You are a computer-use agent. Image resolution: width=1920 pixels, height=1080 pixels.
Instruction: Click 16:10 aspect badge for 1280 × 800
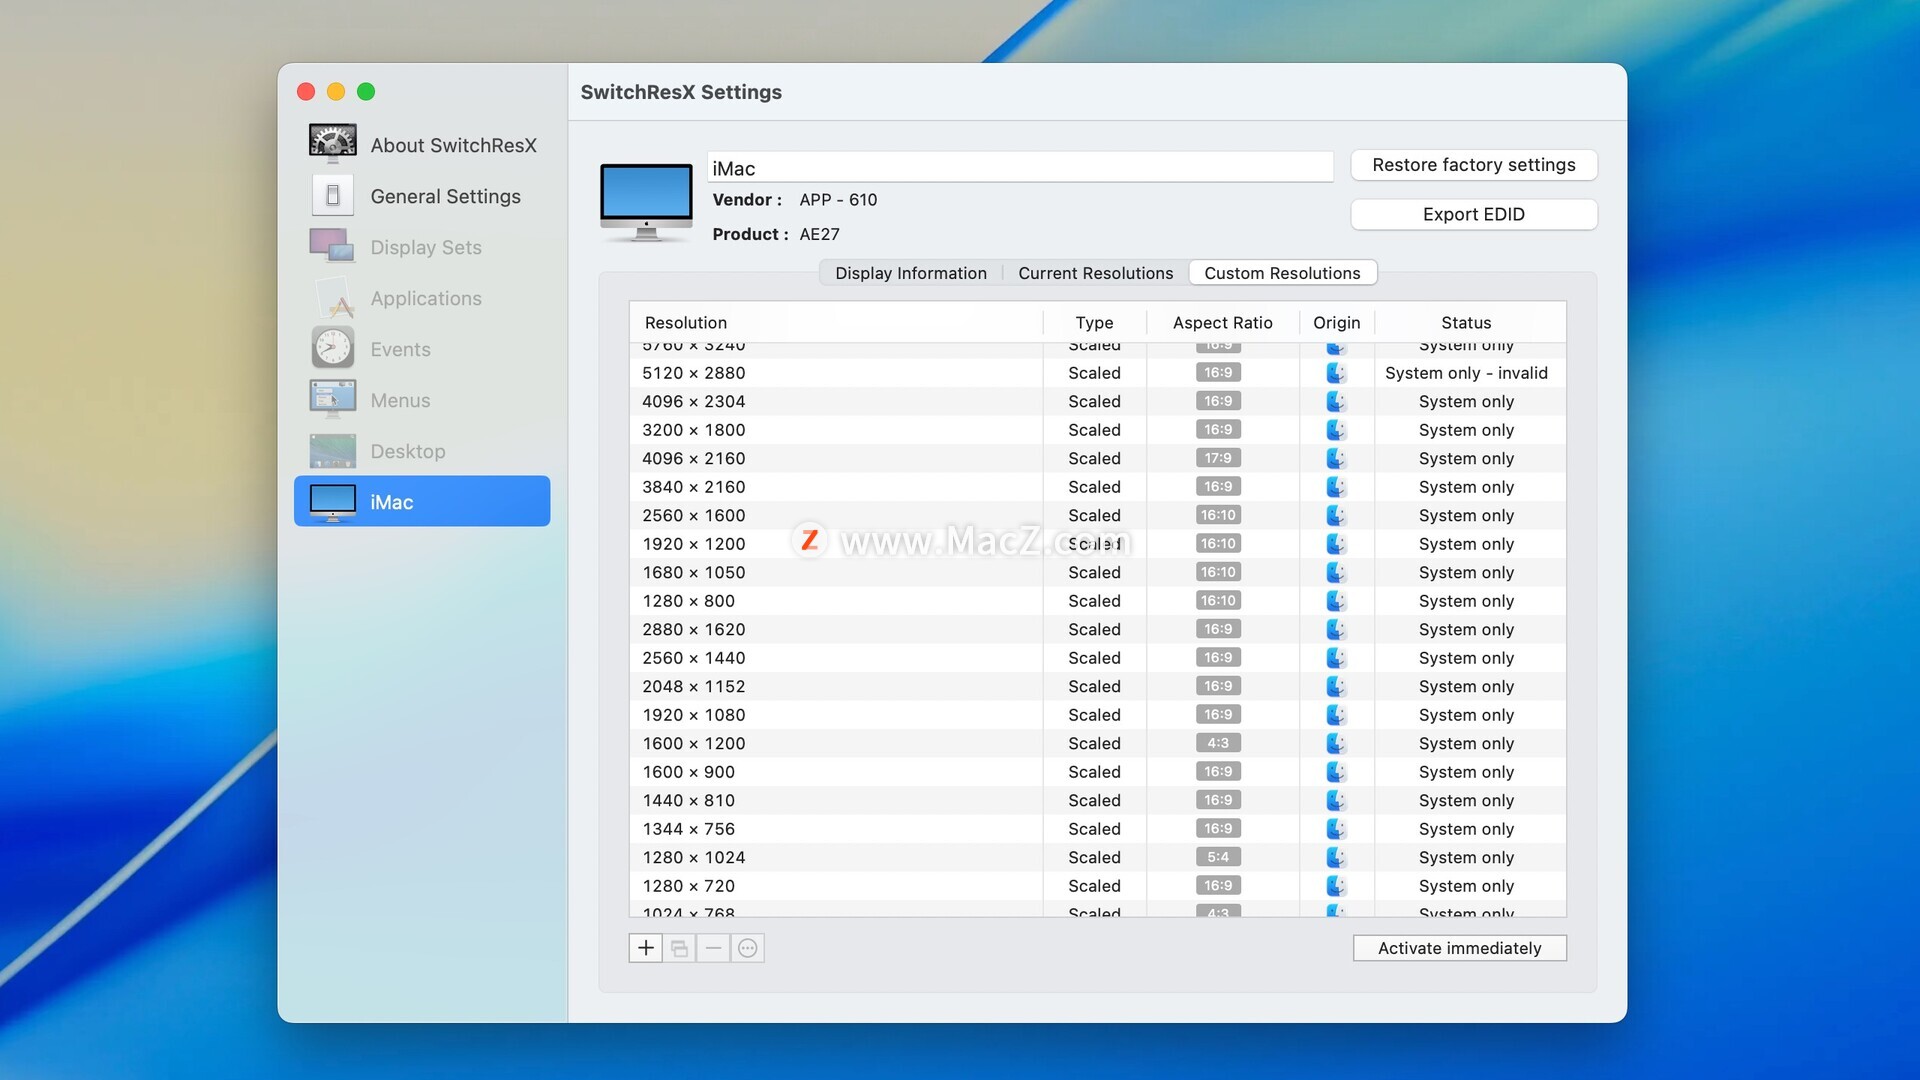[1218, 601]
